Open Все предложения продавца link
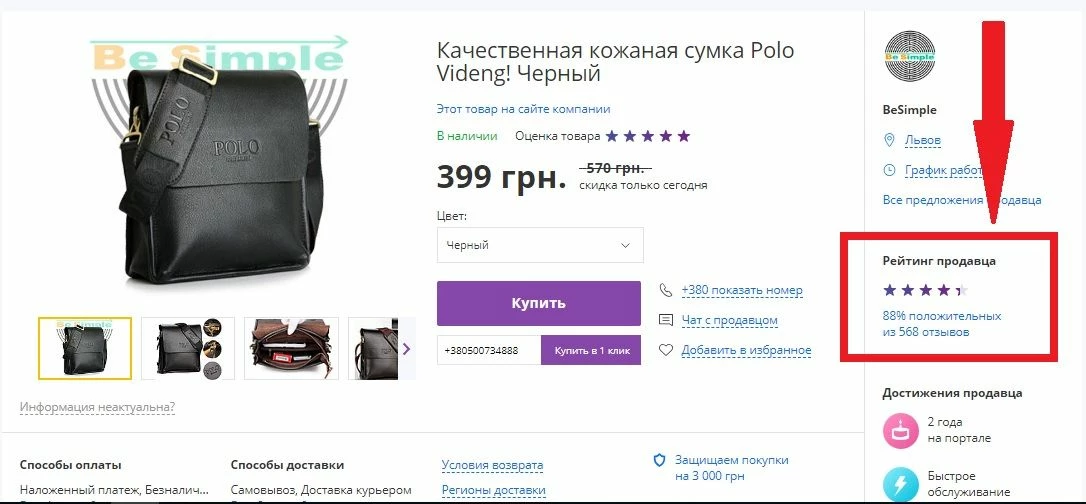Viewport: 1086px width, 504px height. click(x=962, y=200)
